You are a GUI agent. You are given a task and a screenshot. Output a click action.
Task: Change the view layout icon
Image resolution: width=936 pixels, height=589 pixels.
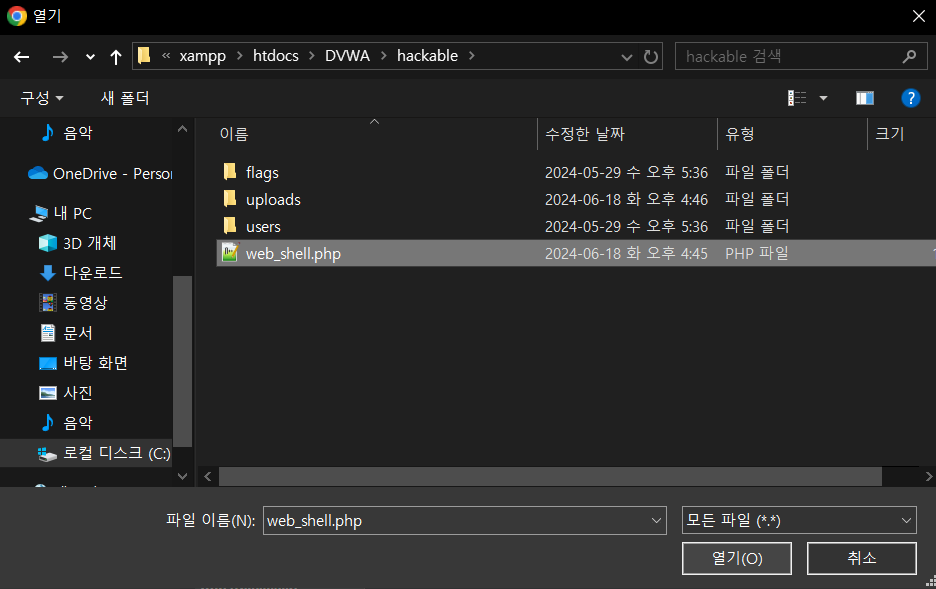[797, 98]
